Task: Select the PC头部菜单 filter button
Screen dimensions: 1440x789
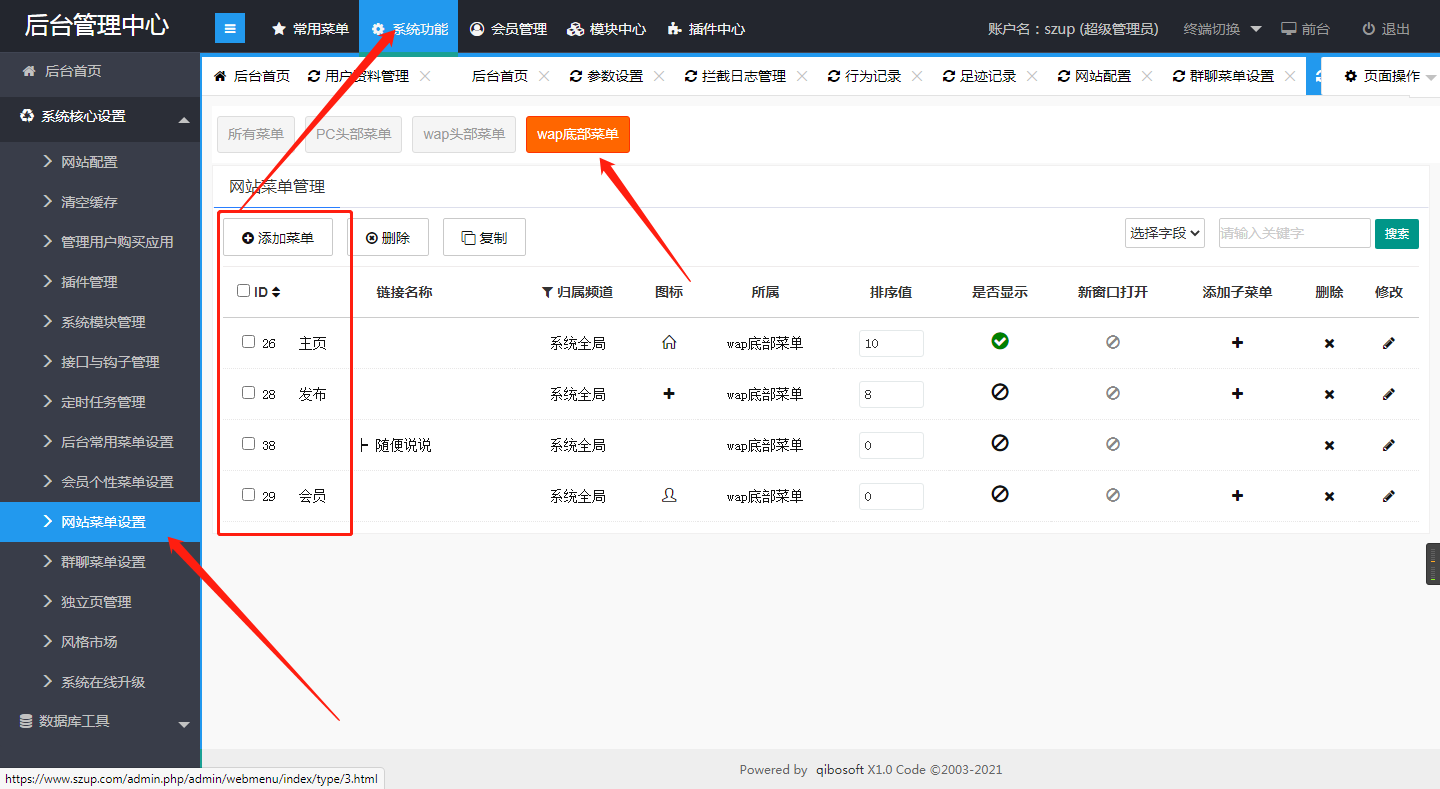Action: [x=354, y=134]
